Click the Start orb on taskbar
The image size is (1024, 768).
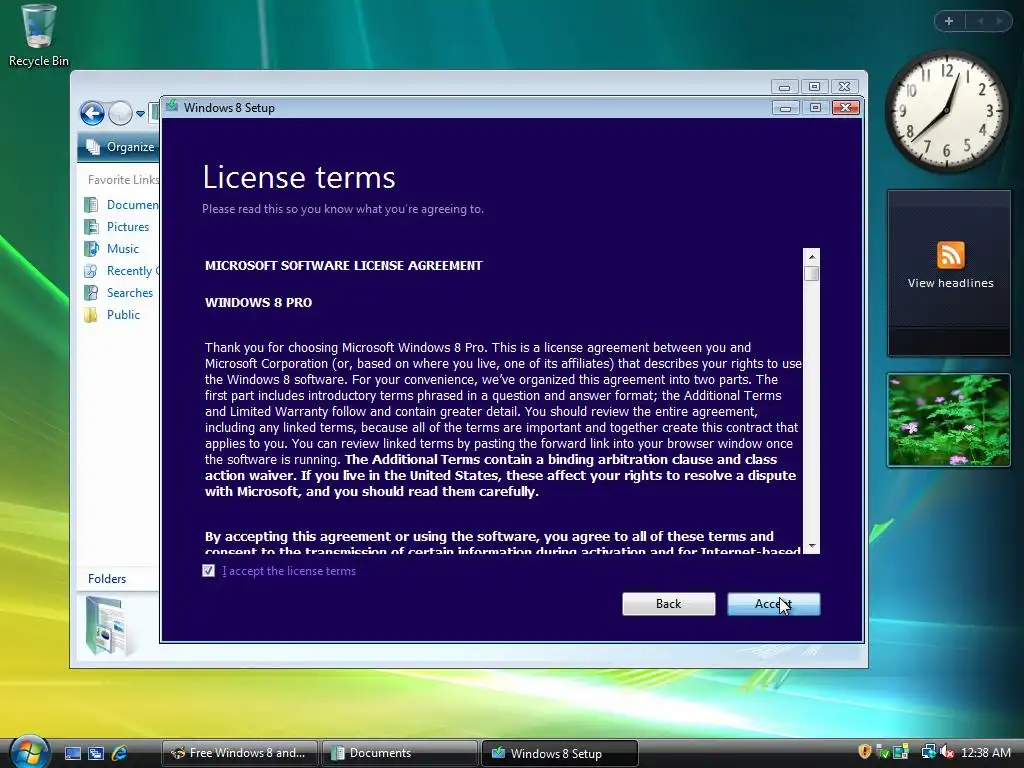click(x=29, y=752)
